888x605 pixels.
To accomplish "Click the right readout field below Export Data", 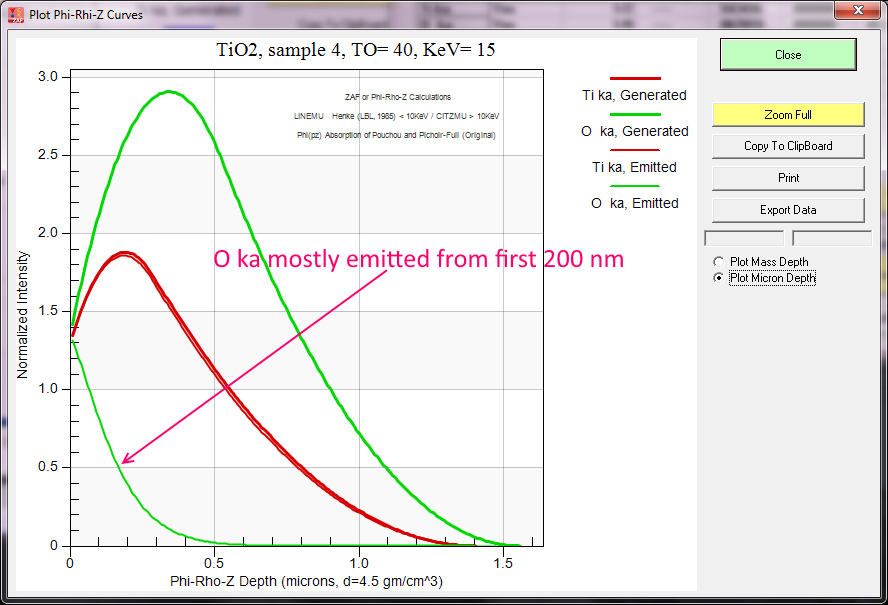I will [831, 238].
